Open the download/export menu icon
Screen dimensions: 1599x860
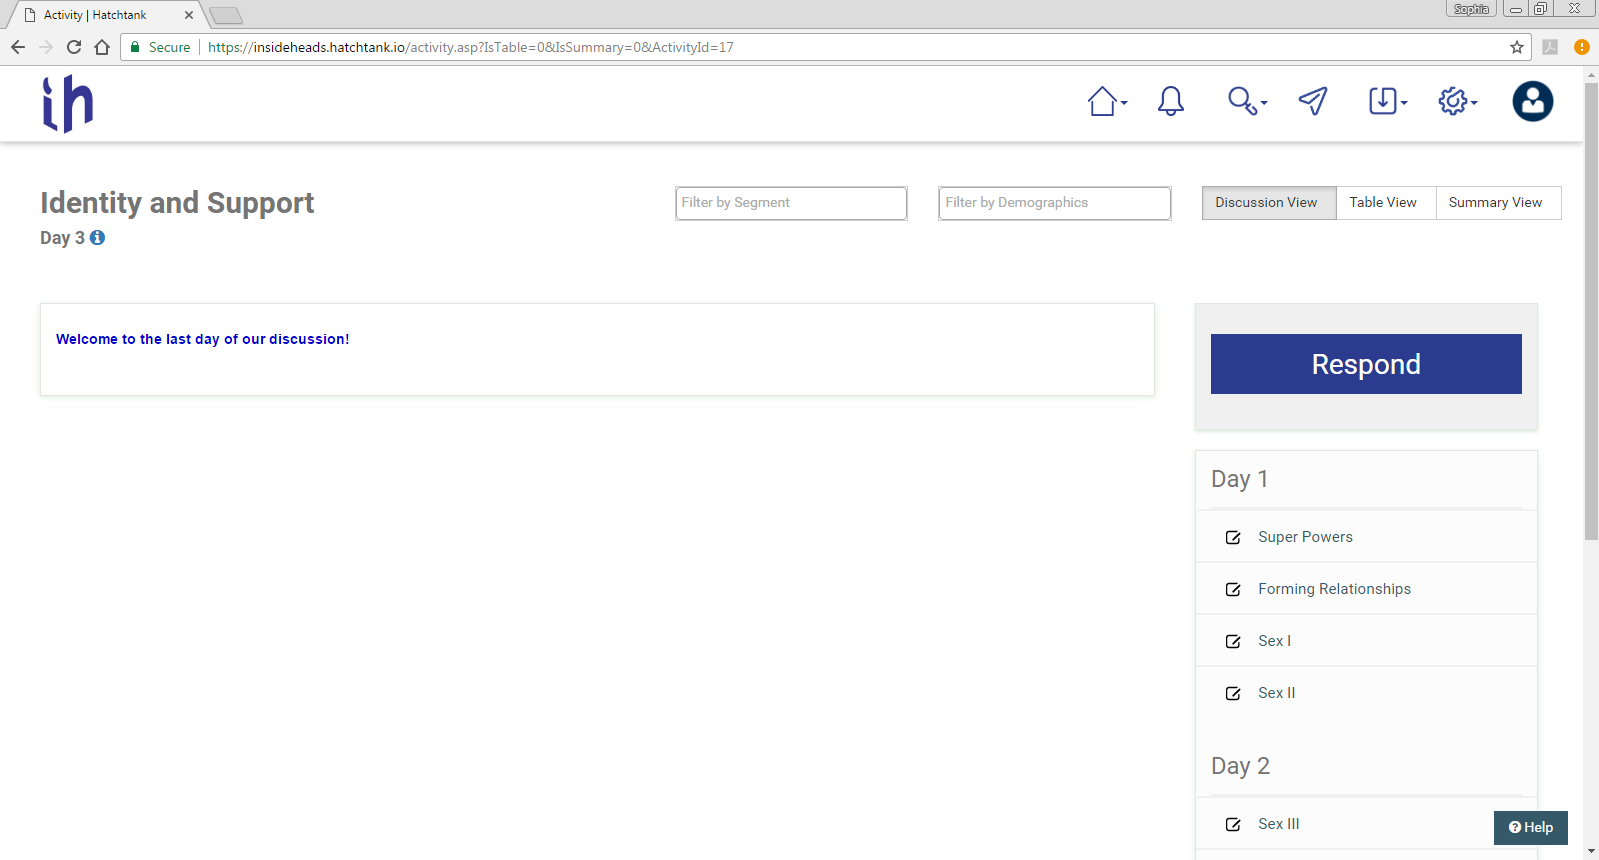(1387, 101)
